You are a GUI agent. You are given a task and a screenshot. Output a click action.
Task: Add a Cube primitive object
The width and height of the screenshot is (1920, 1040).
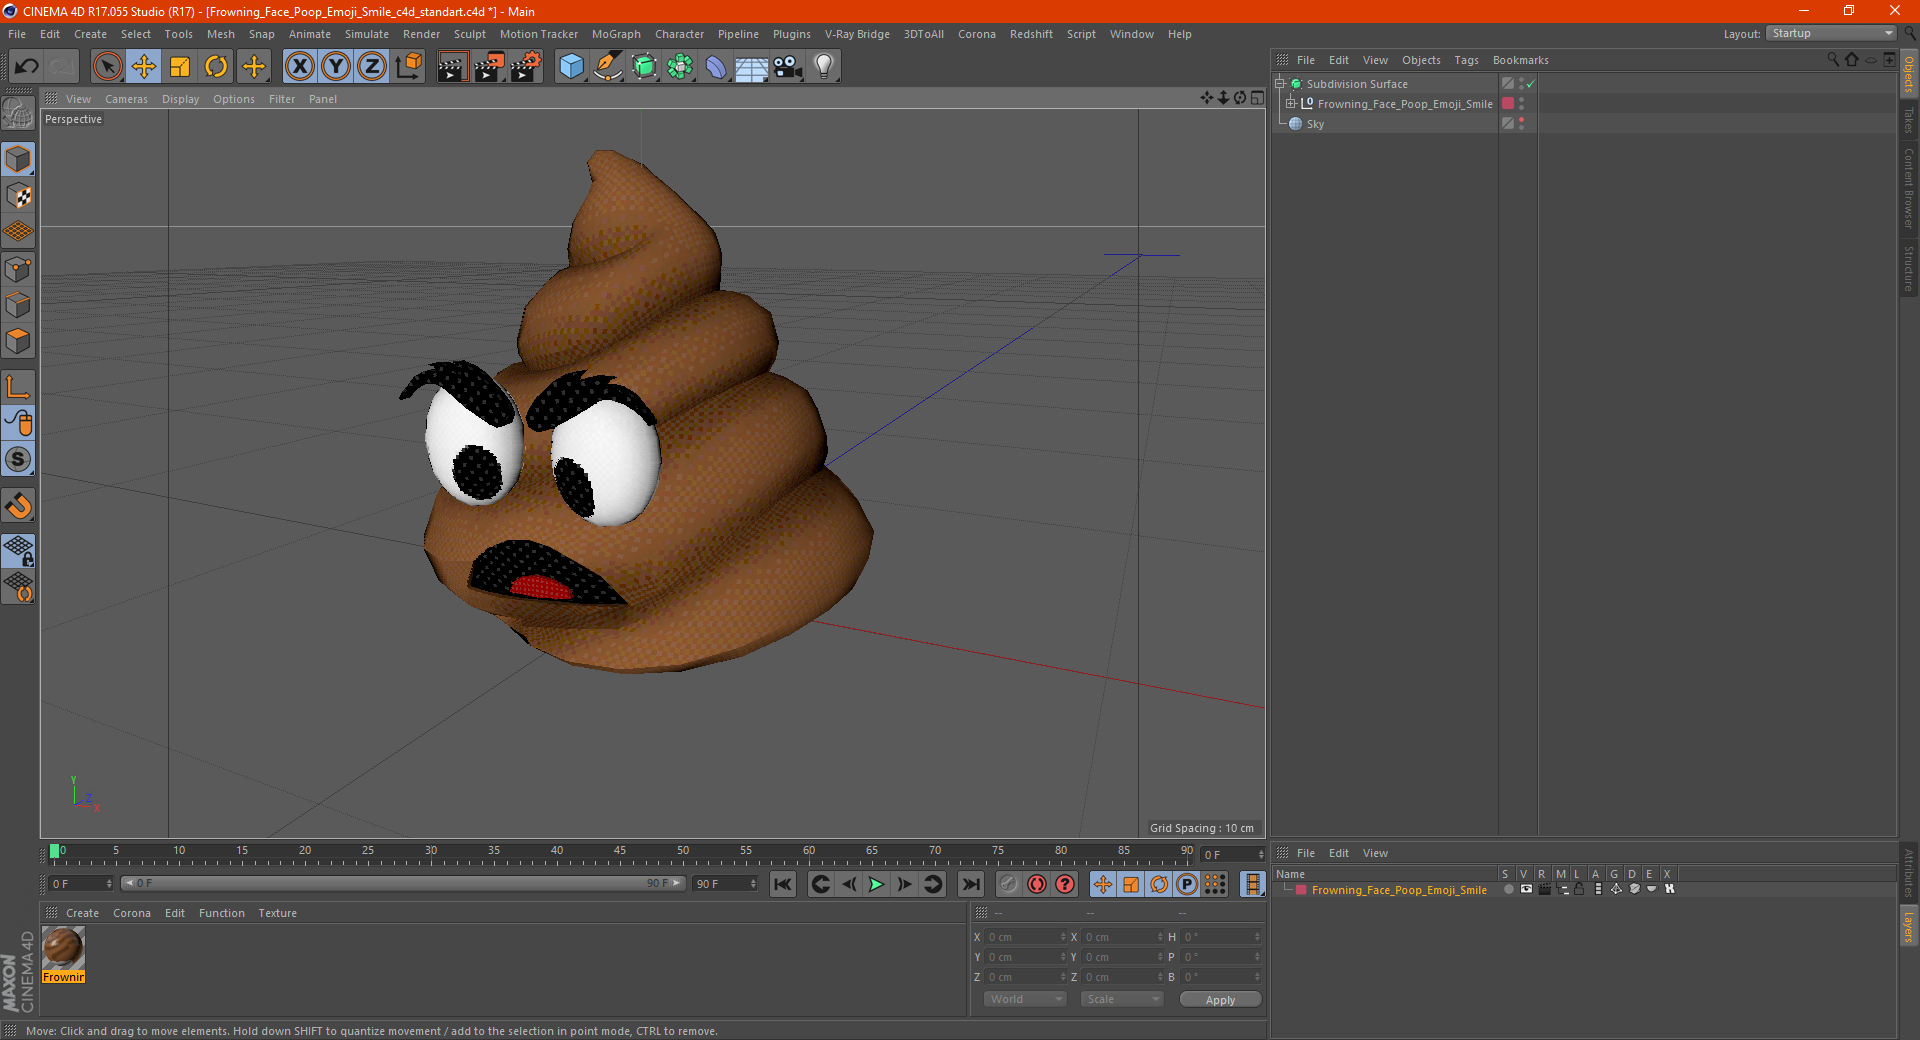pos(571,67)
